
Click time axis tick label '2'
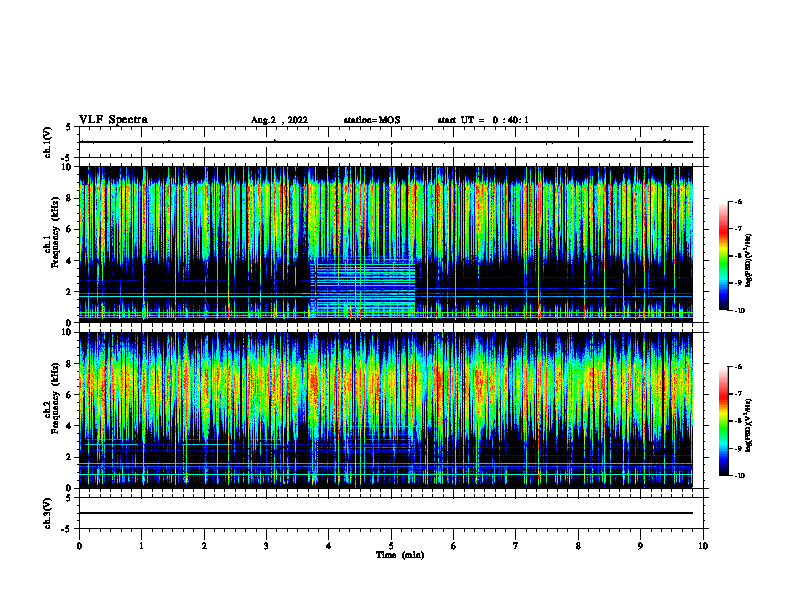(x=204, y=546)
